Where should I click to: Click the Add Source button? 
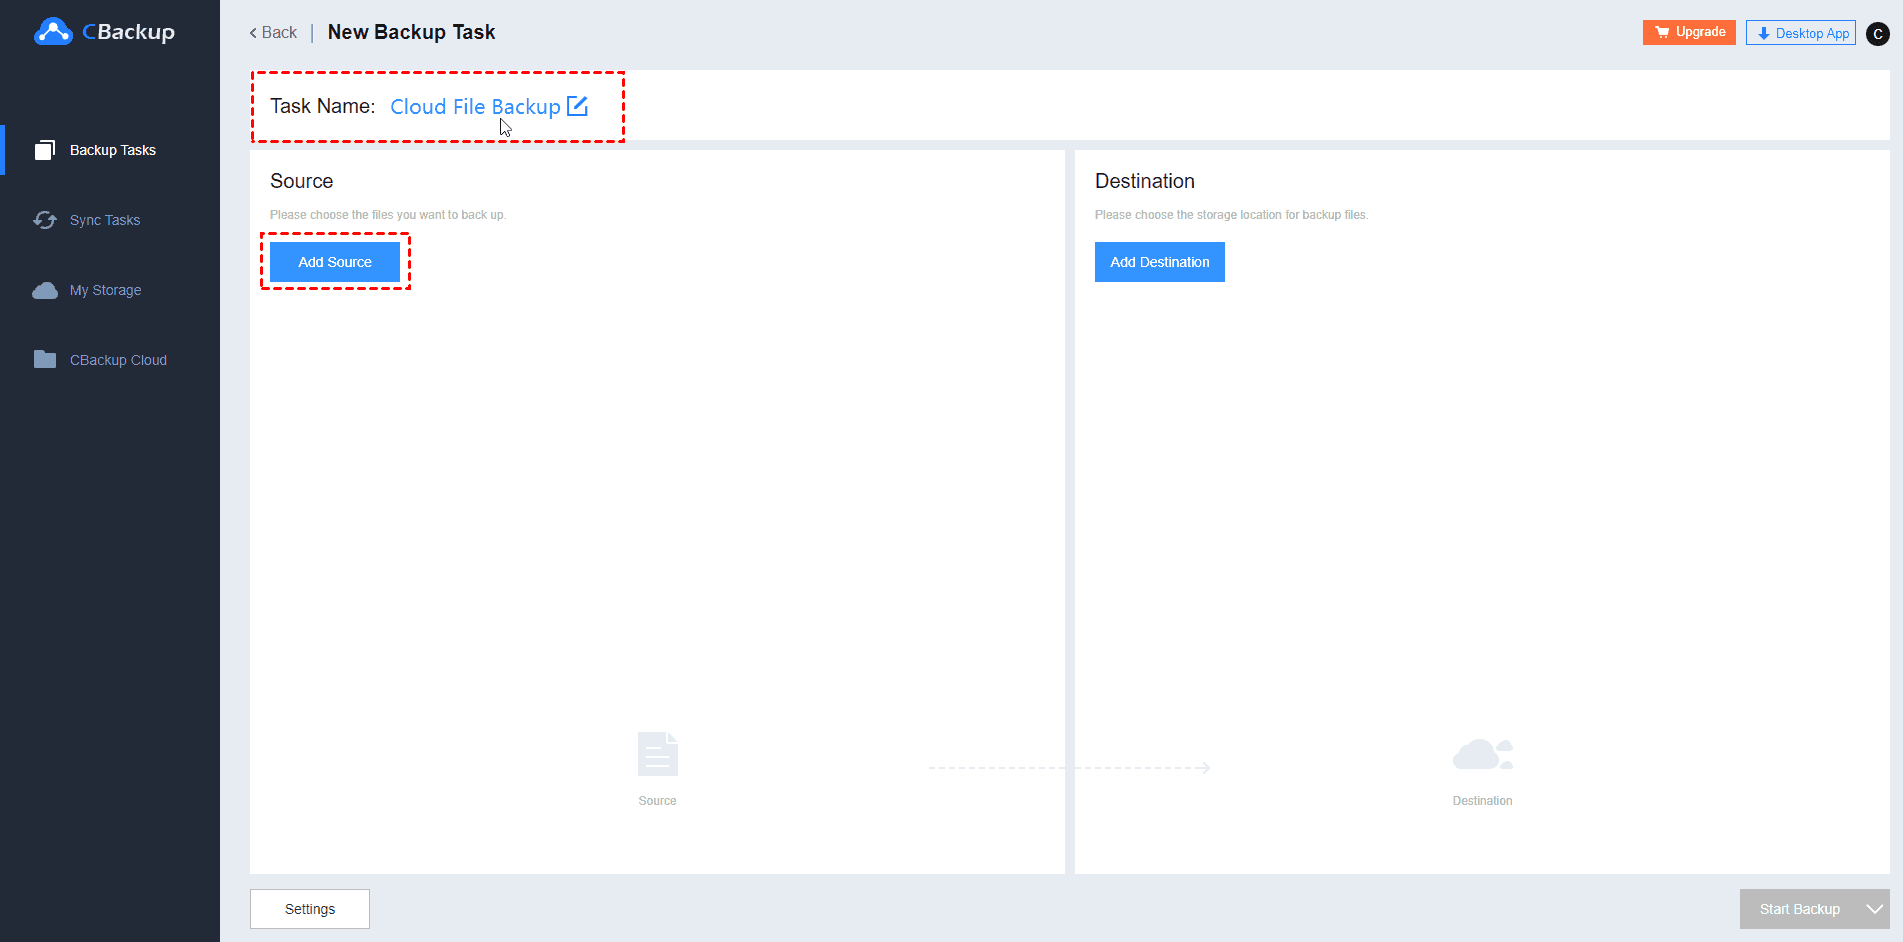click(x=334, y=261)
